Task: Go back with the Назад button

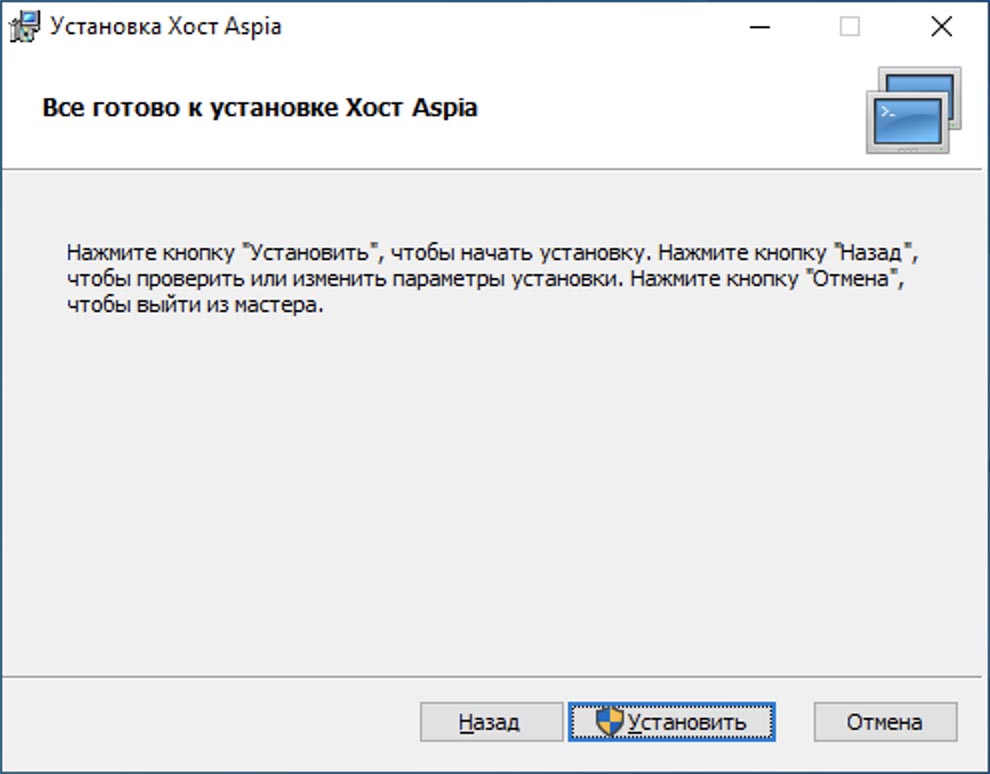Action: 491,722
